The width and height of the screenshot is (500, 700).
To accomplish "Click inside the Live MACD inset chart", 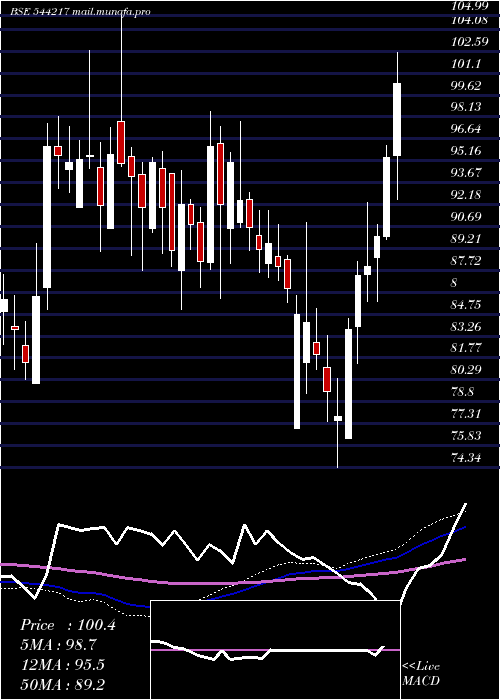I will 275,650.
